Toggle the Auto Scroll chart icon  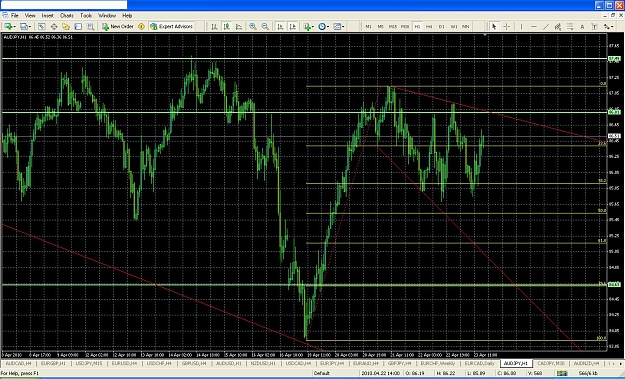click(x=280, y=26)
